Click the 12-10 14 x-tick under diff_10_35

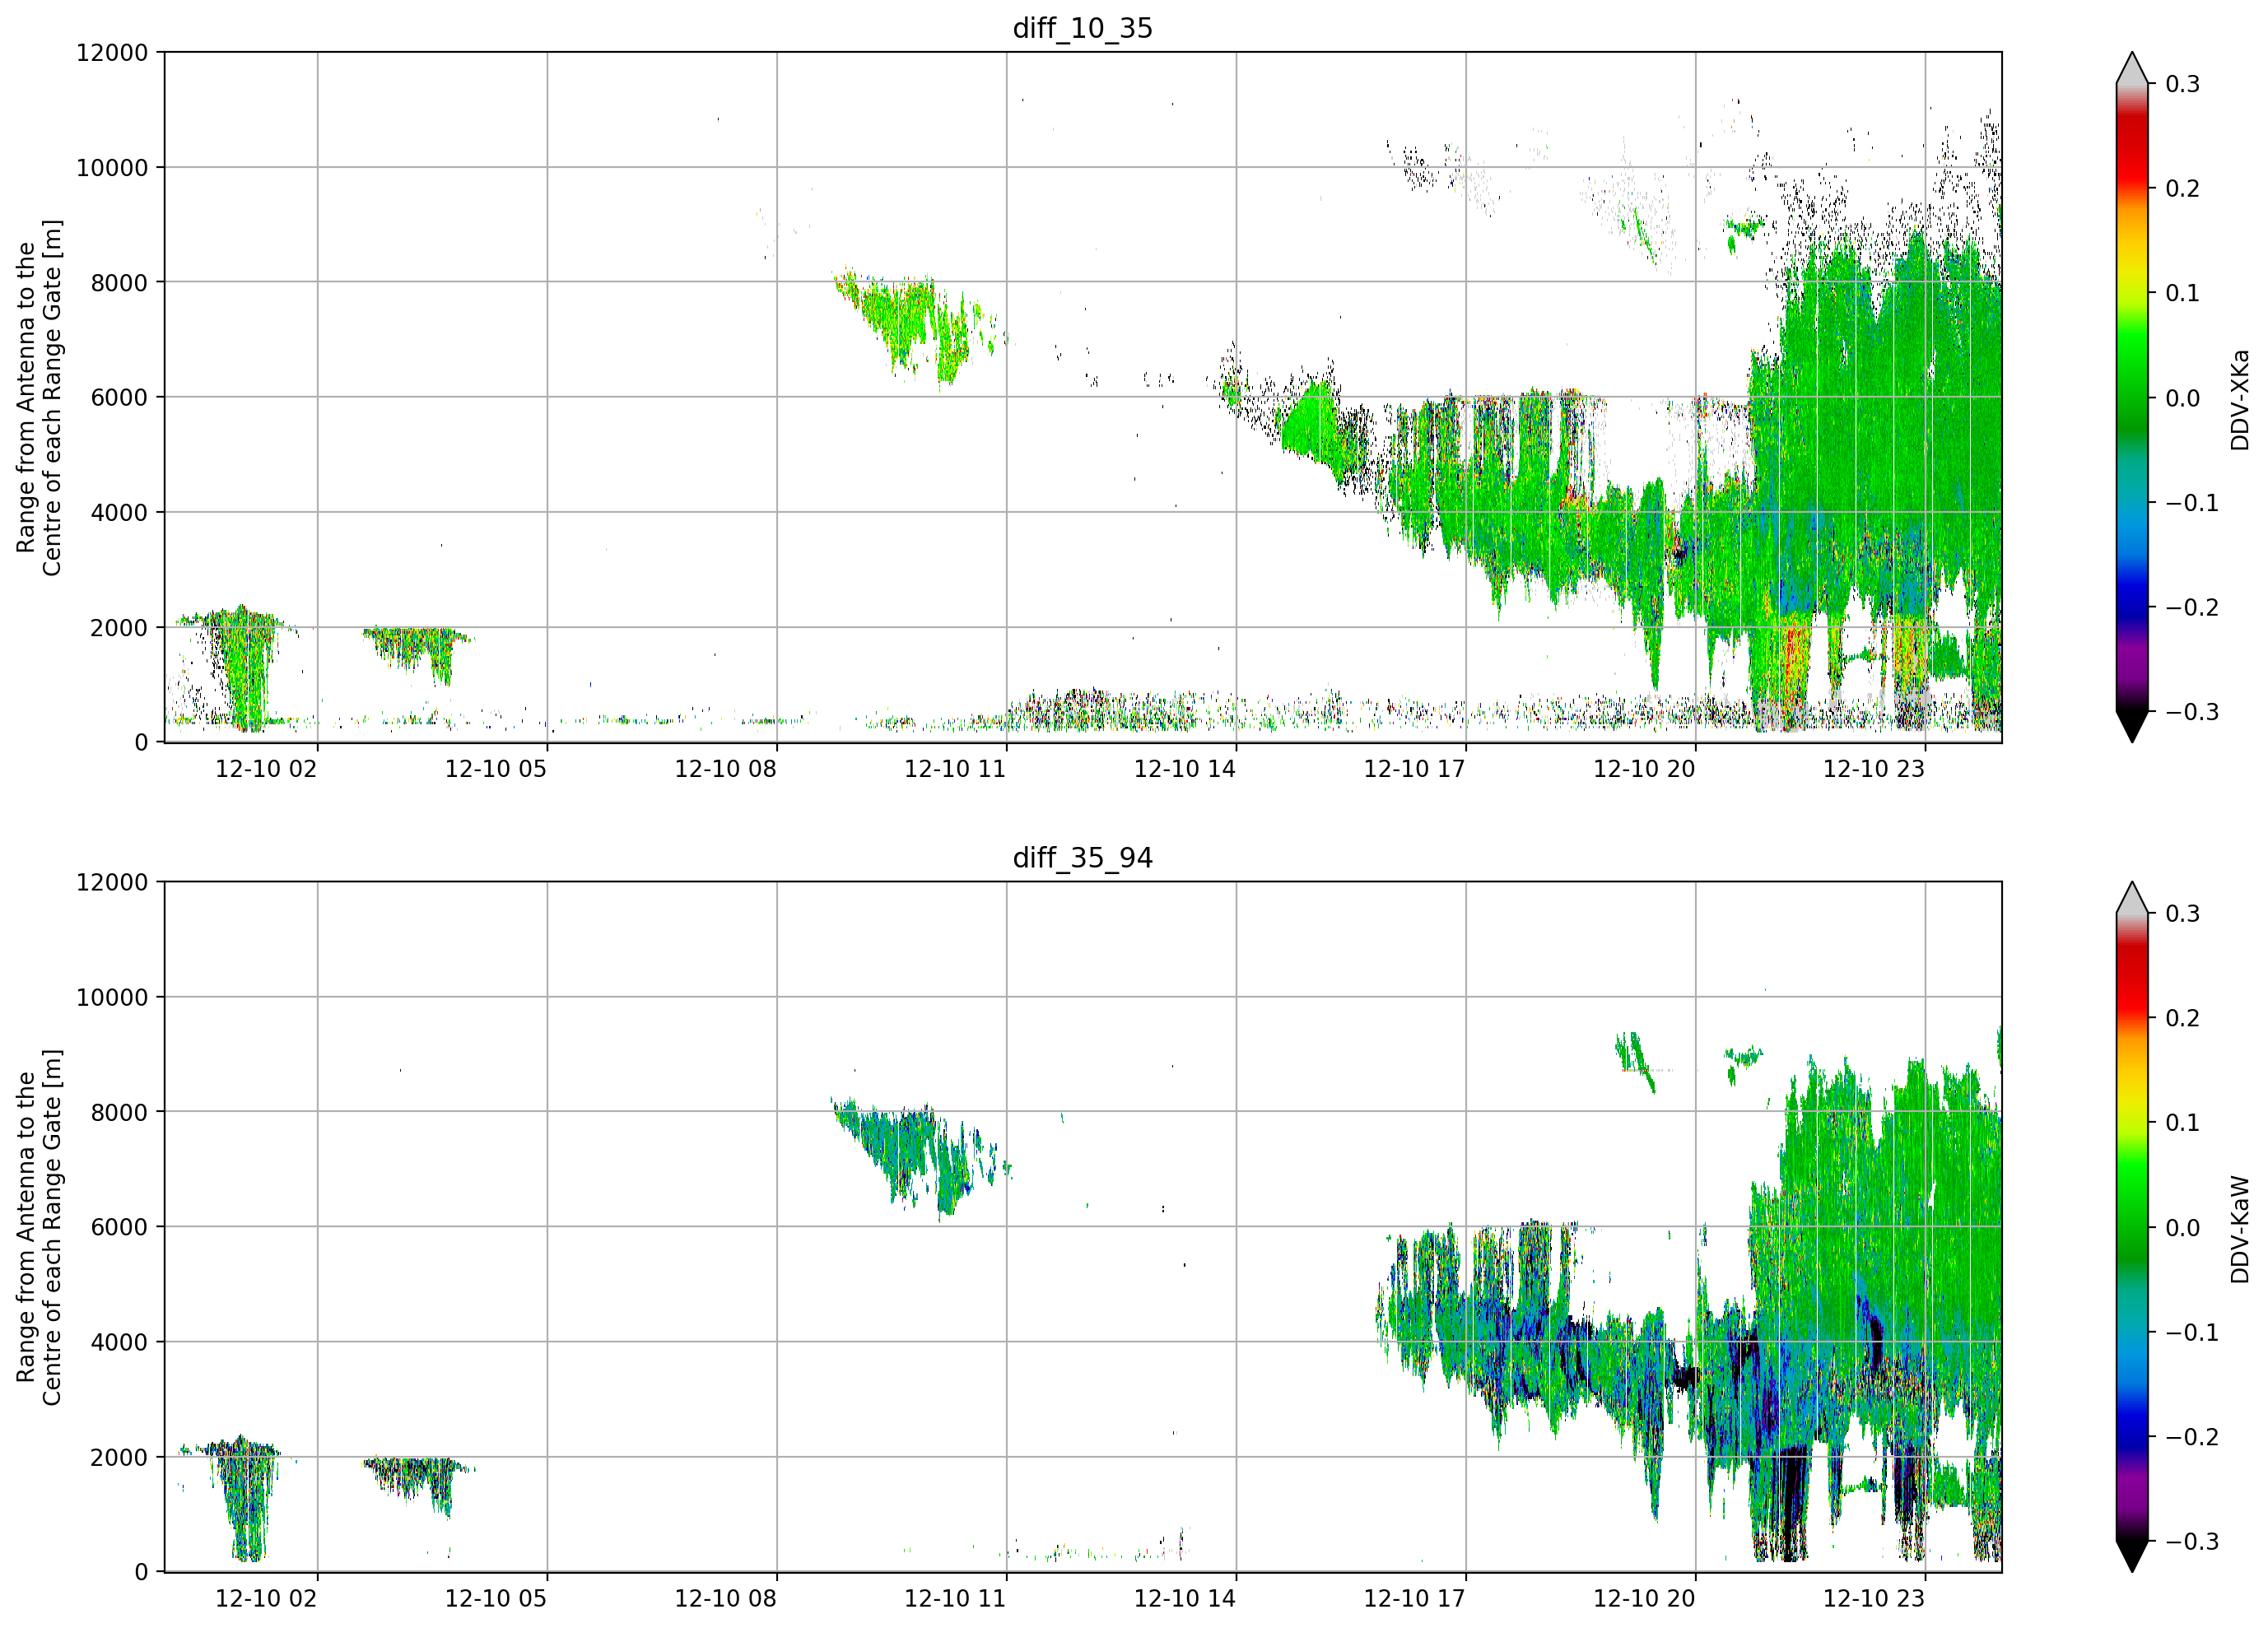click(1185, 769)
